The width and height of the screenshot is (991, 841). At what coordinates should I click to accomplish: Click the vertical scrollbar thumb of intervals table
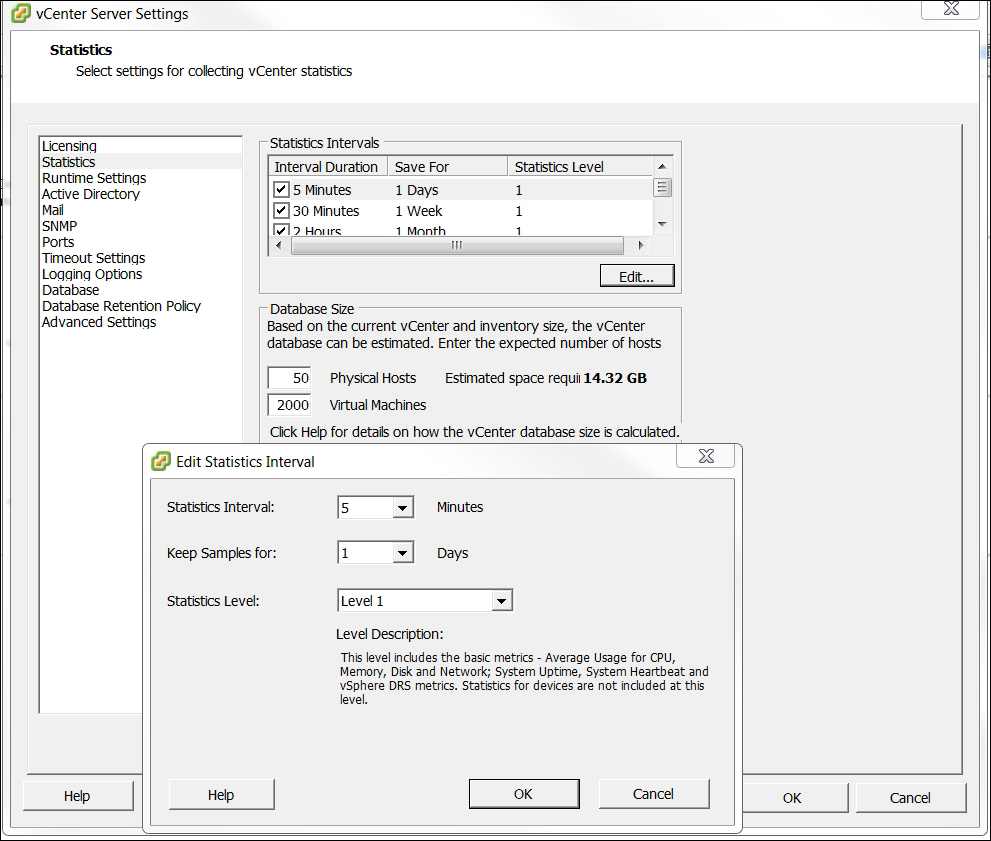pyautogui.click(x=662, y=188)
